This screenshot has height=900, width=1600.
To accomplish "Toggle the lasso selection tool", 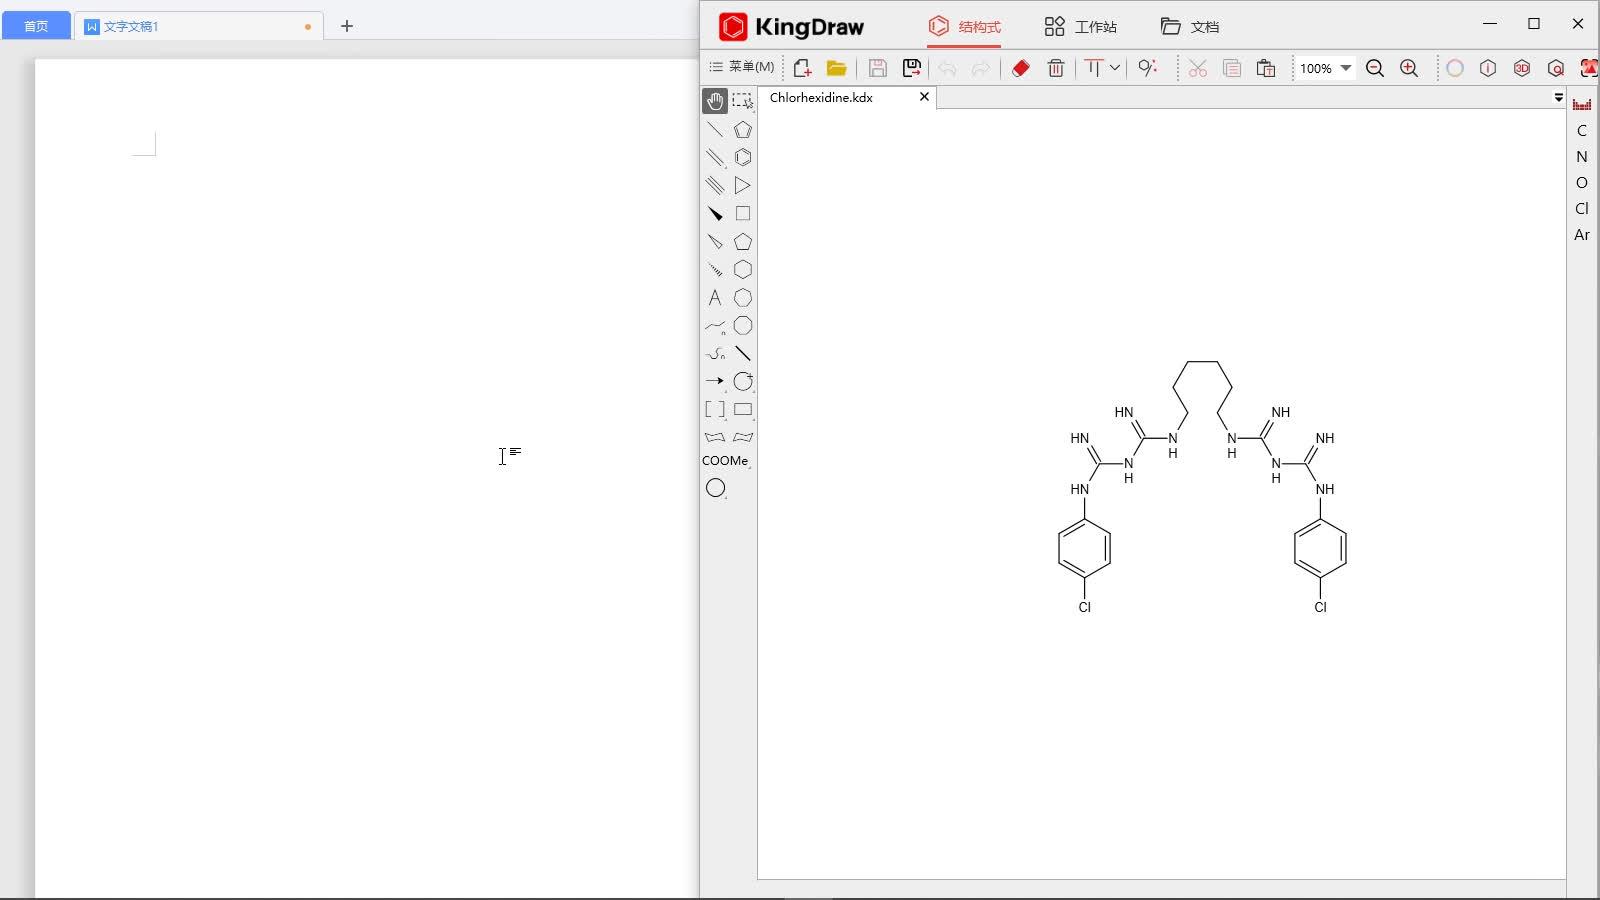I will tap(742, 100).
